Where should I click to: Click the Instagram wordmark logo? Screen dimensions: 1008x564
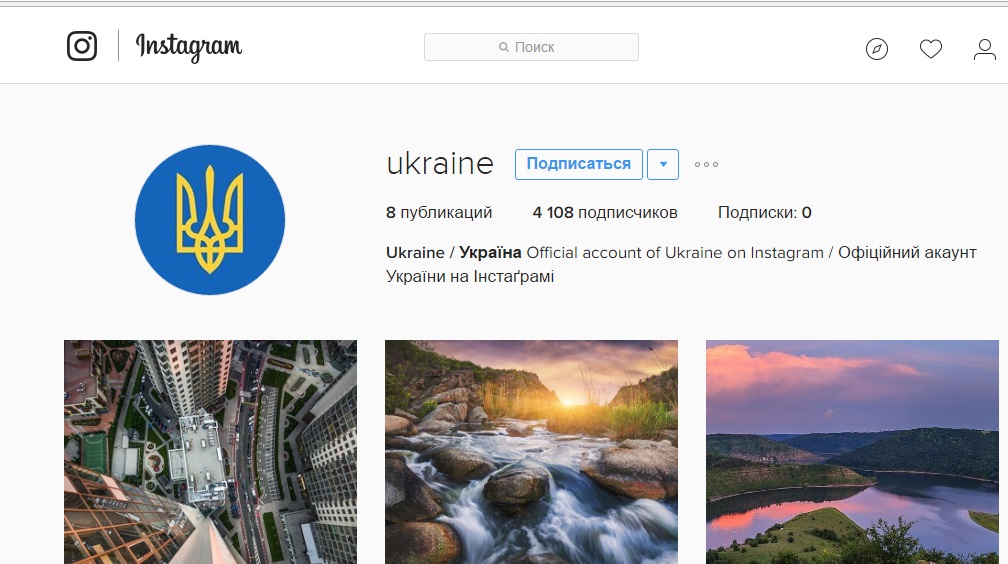(189, 47)
